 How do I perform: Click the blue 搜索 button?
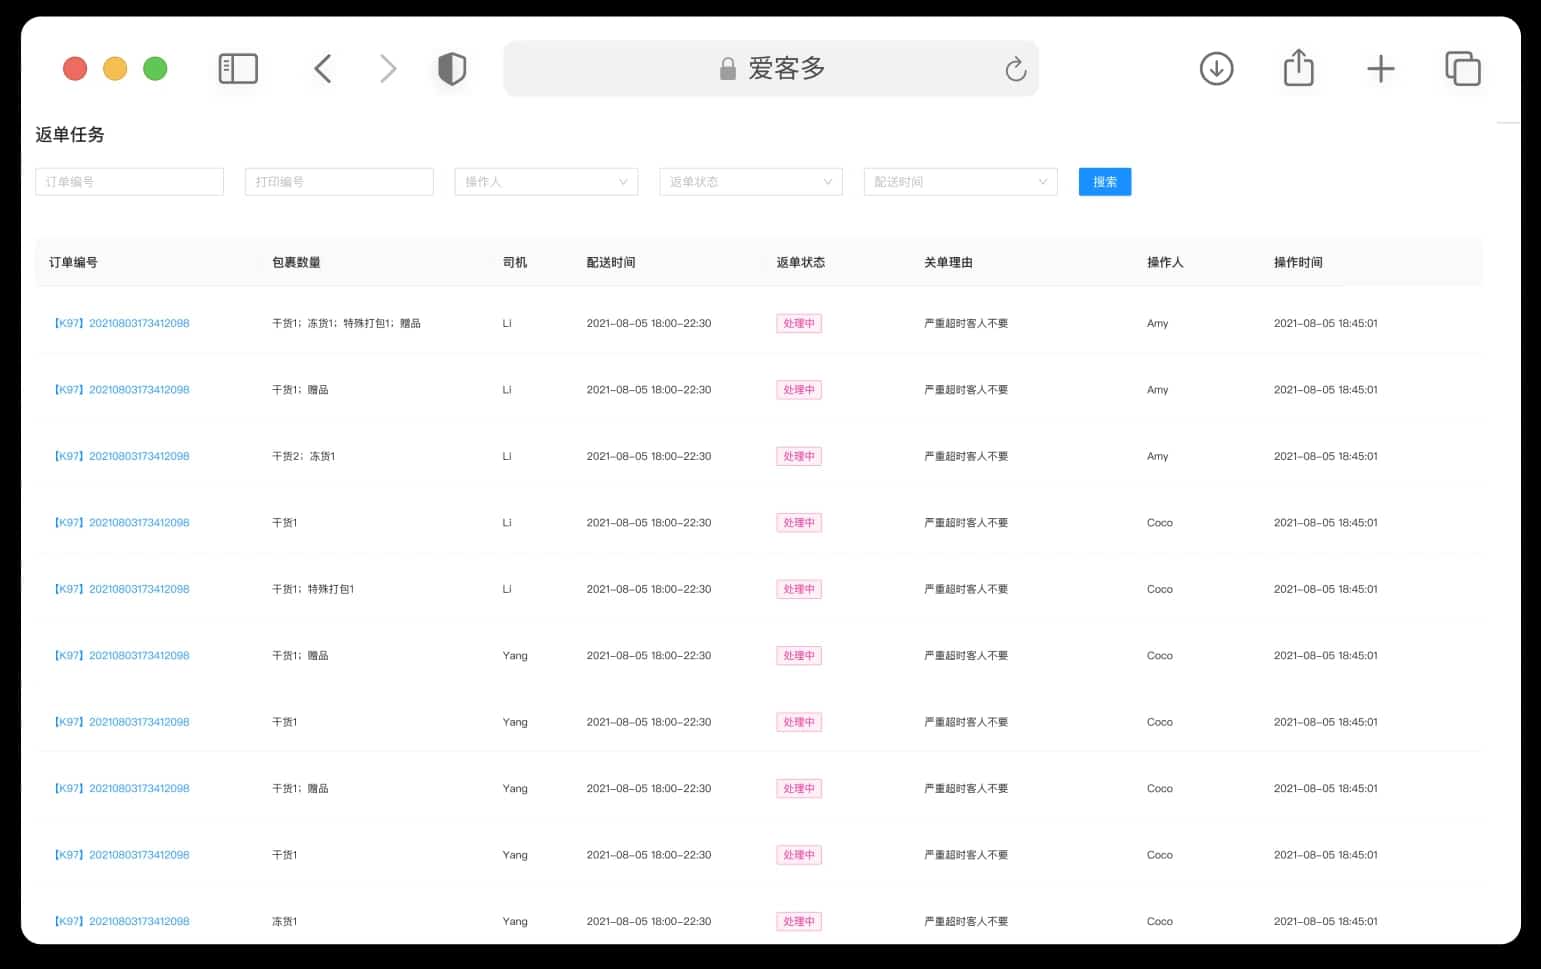point(1105,182)
